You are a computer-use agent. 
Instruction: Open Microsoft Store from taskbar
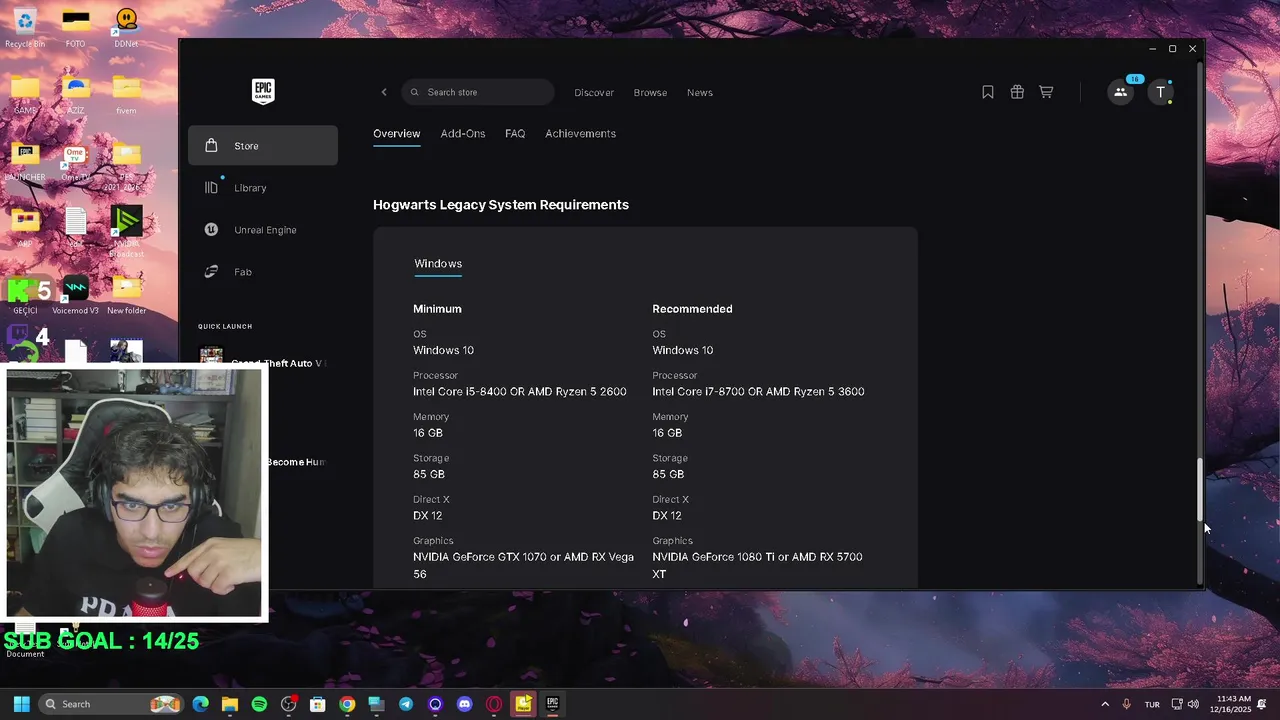318,704
